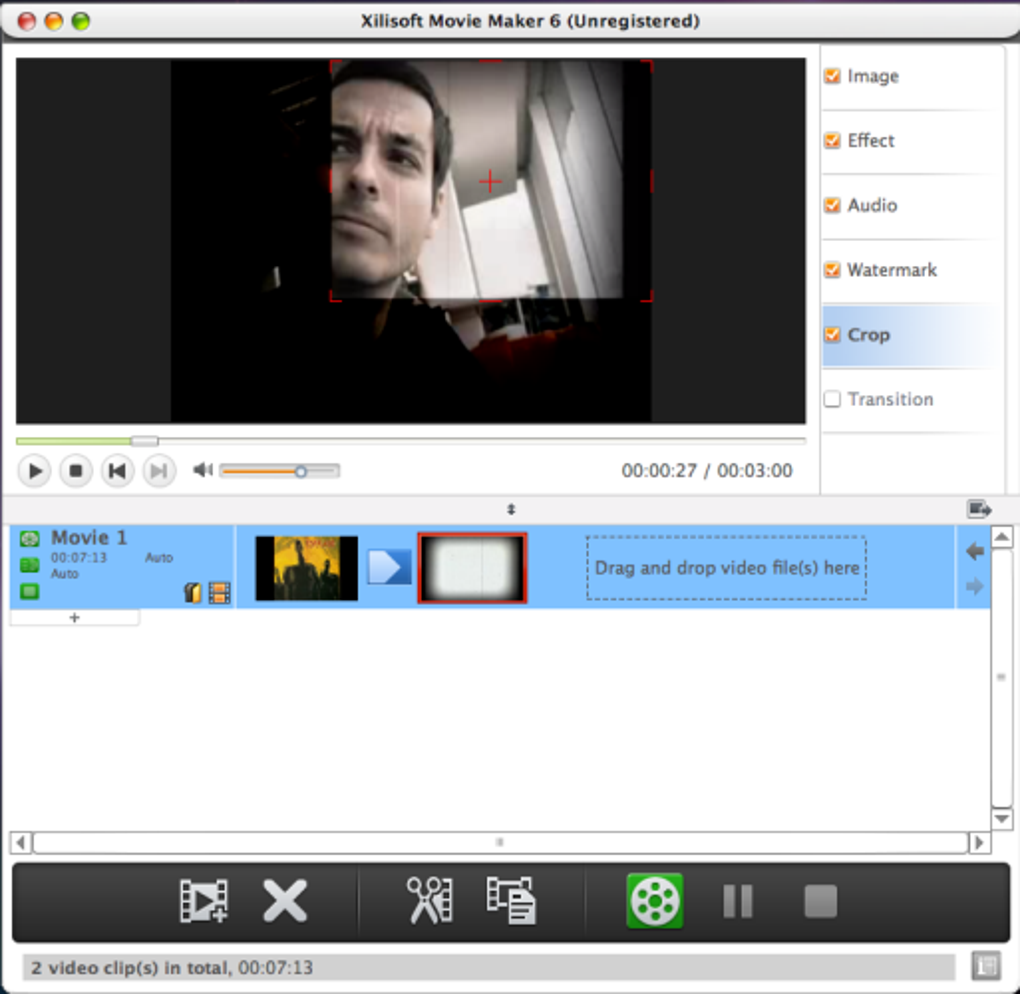Toggle the Effect checkbox
This screenshot has height=994, width=1020.
pyautogui.click(x=832, y=141)
